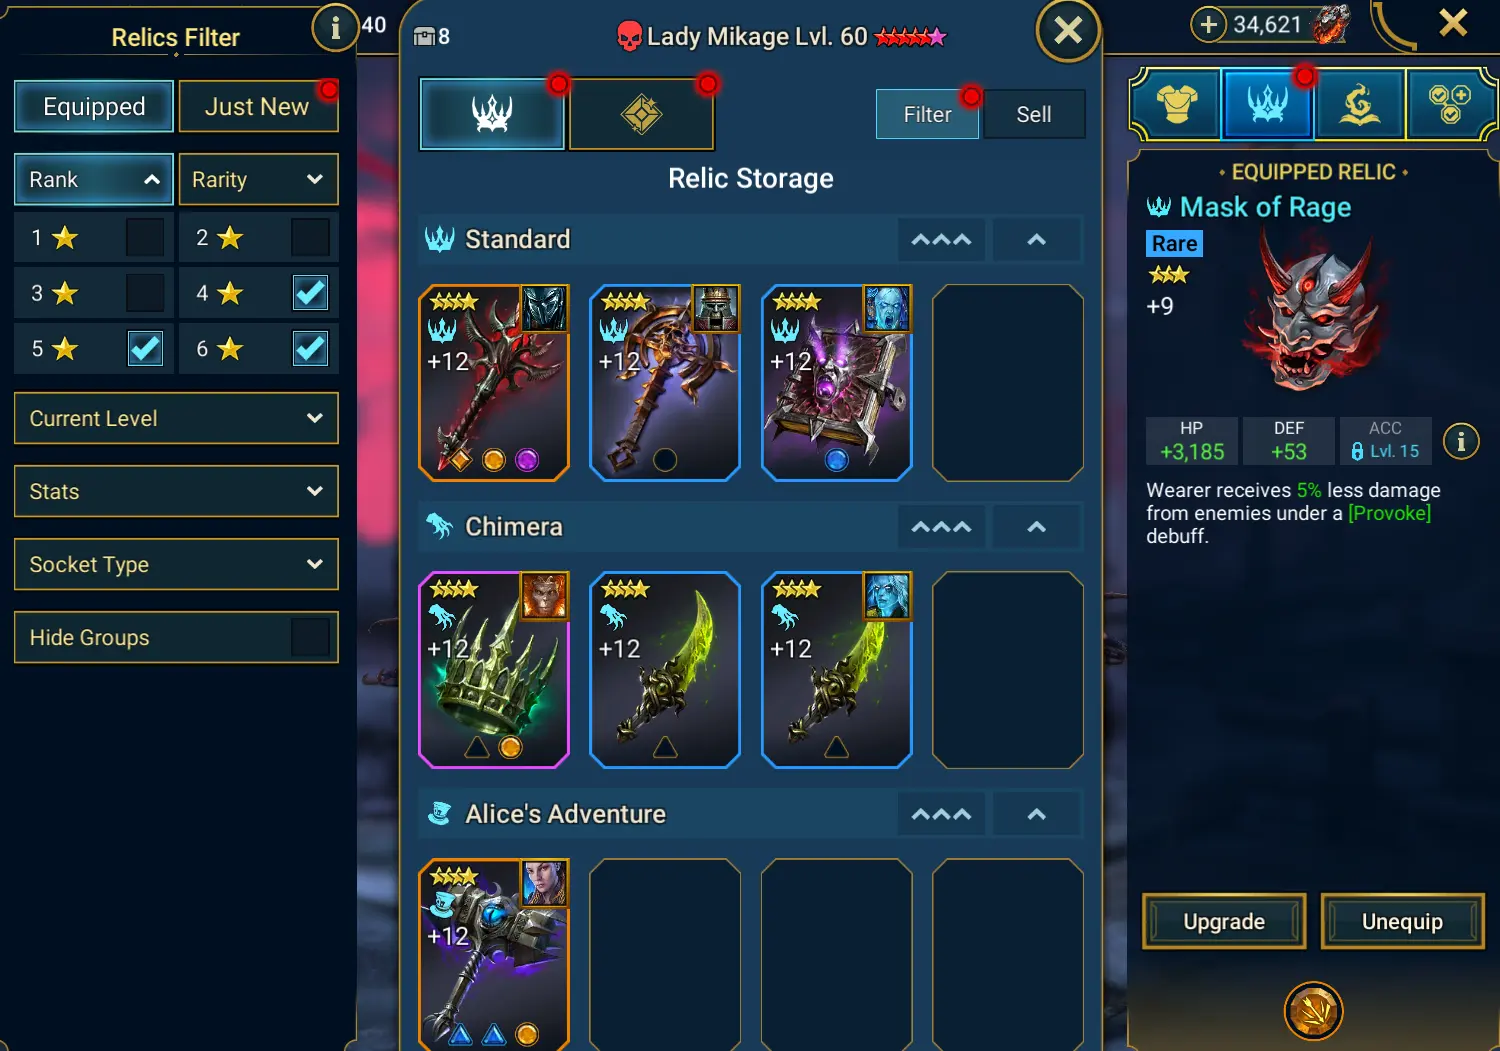
Task: Open the serpent blessings tab icon
Action: tap(1359, 103)
